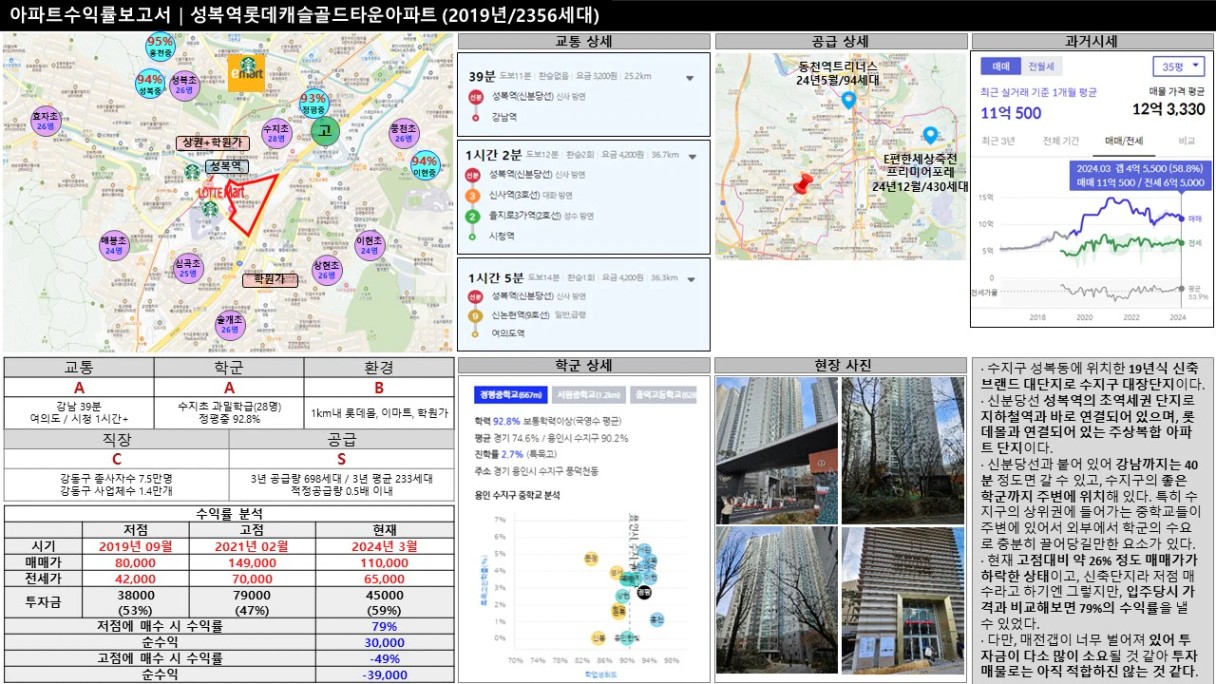Image resolution: width=1216 pixels, height=684 pixels.
Task: Expand the 39분 route details
Action: coord(690,77)
